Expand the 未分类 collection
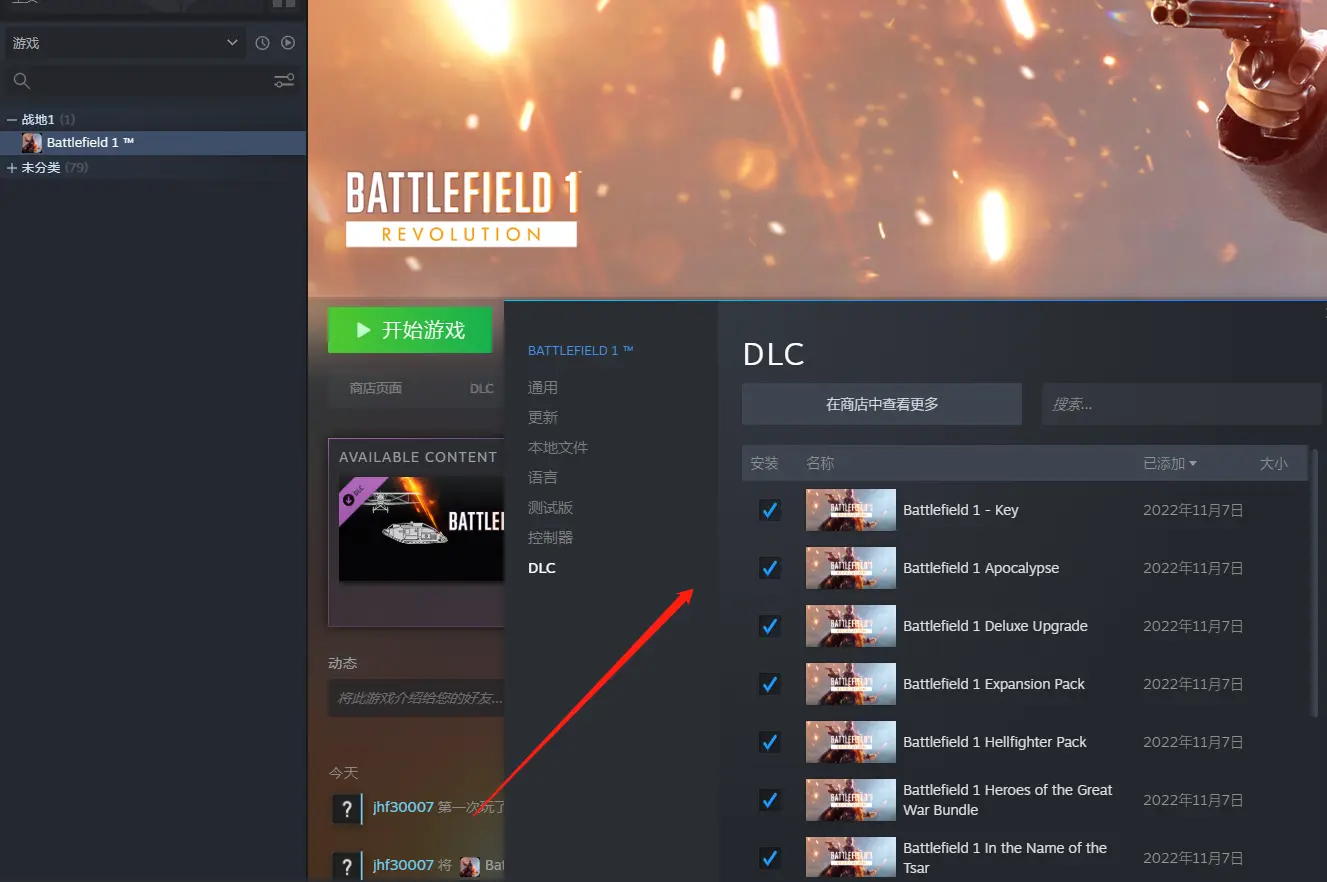Viewport: 1327px width, 882px height. click(x=12, y=168)
